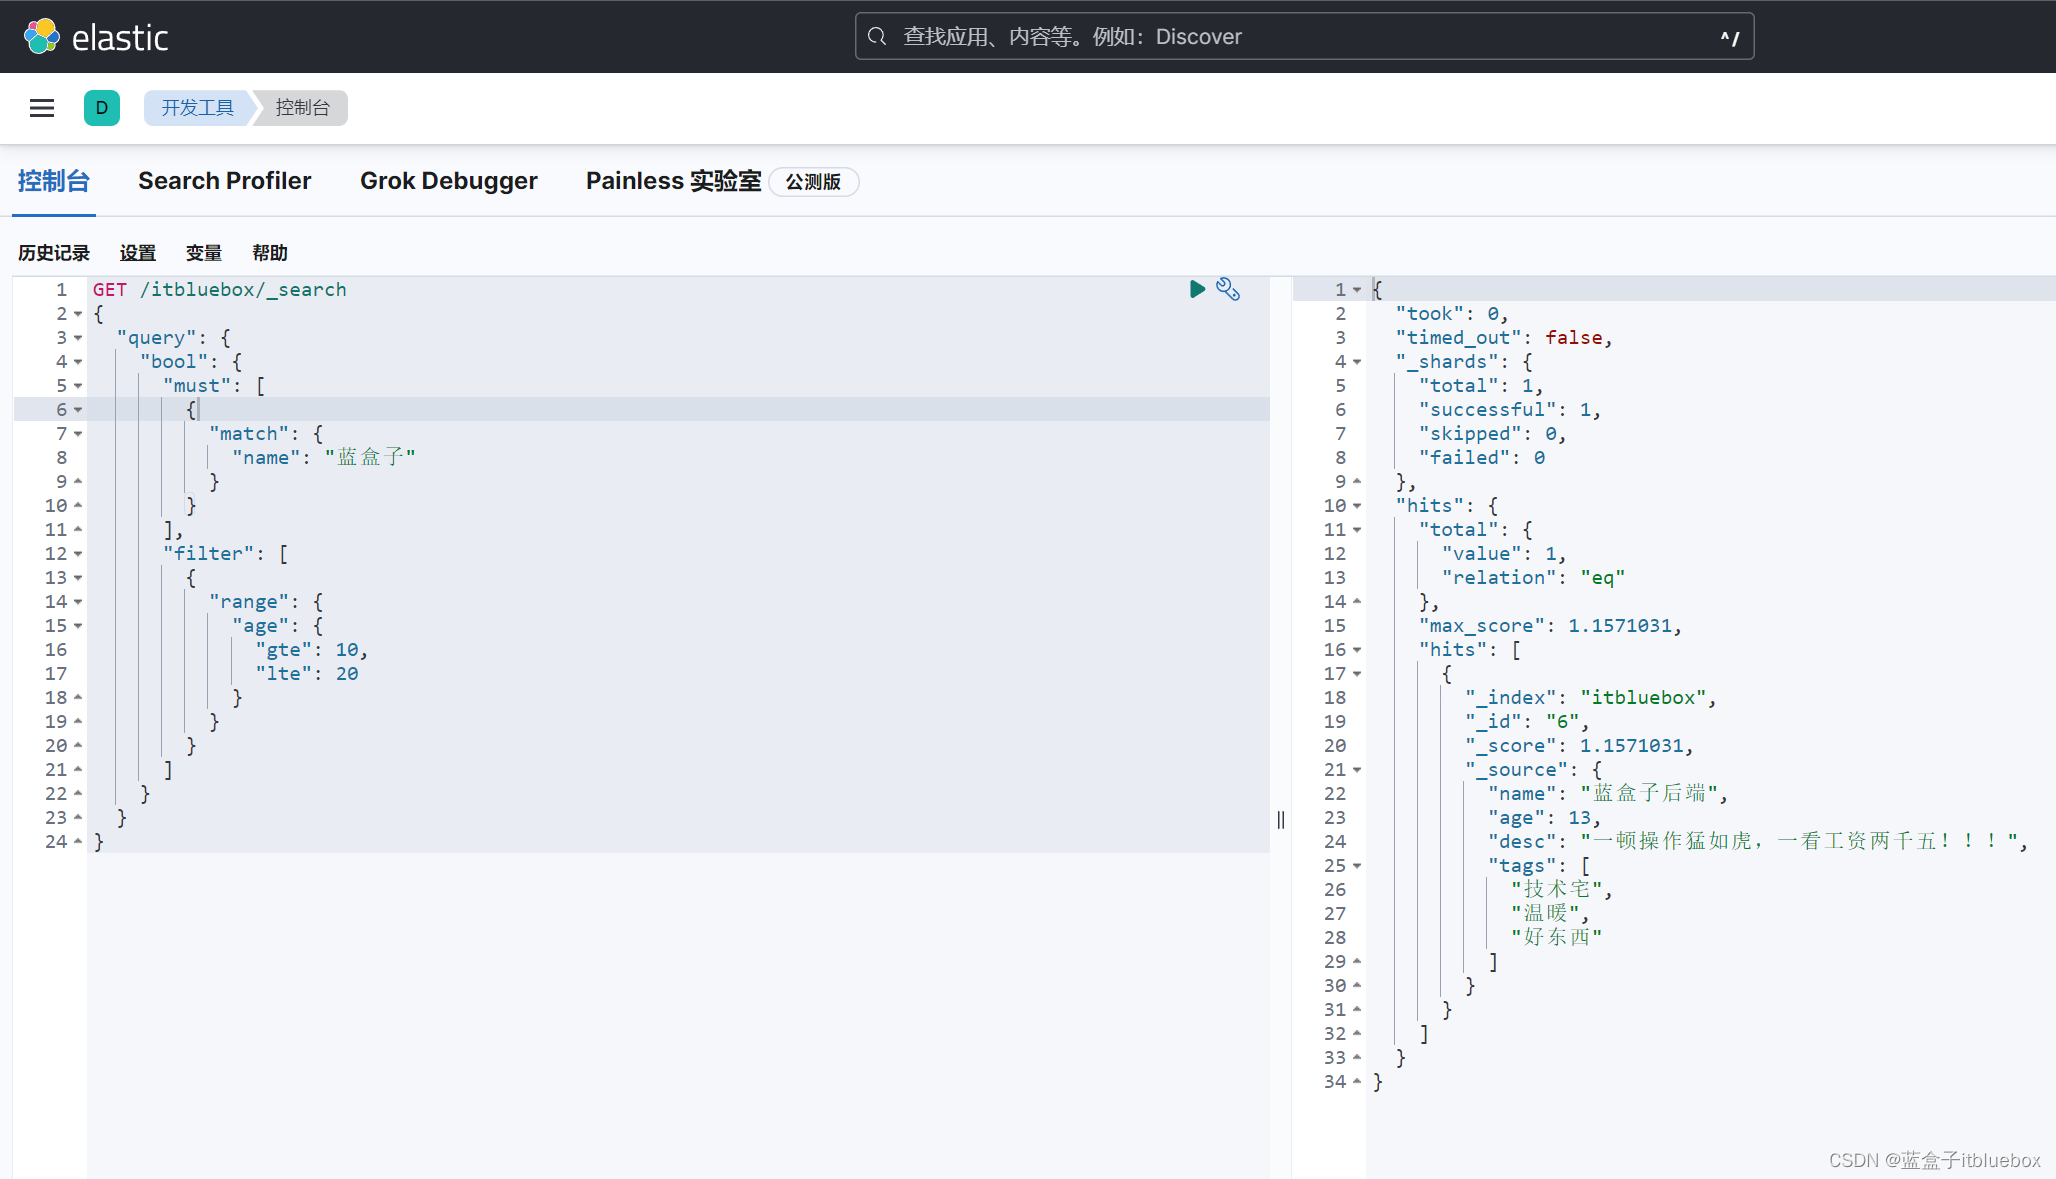Open the hamburger navigation menu

[42, 108]
